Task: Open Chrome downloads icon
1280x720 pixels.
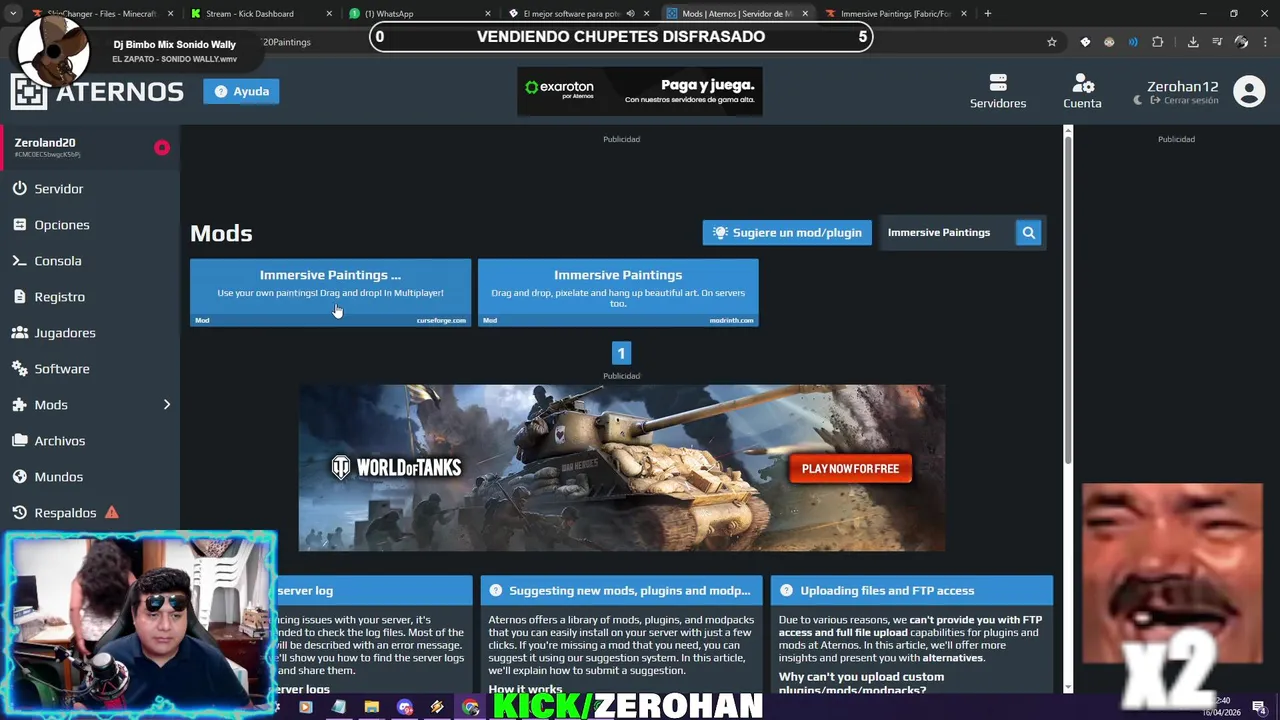Action: tap(1193, 42)
